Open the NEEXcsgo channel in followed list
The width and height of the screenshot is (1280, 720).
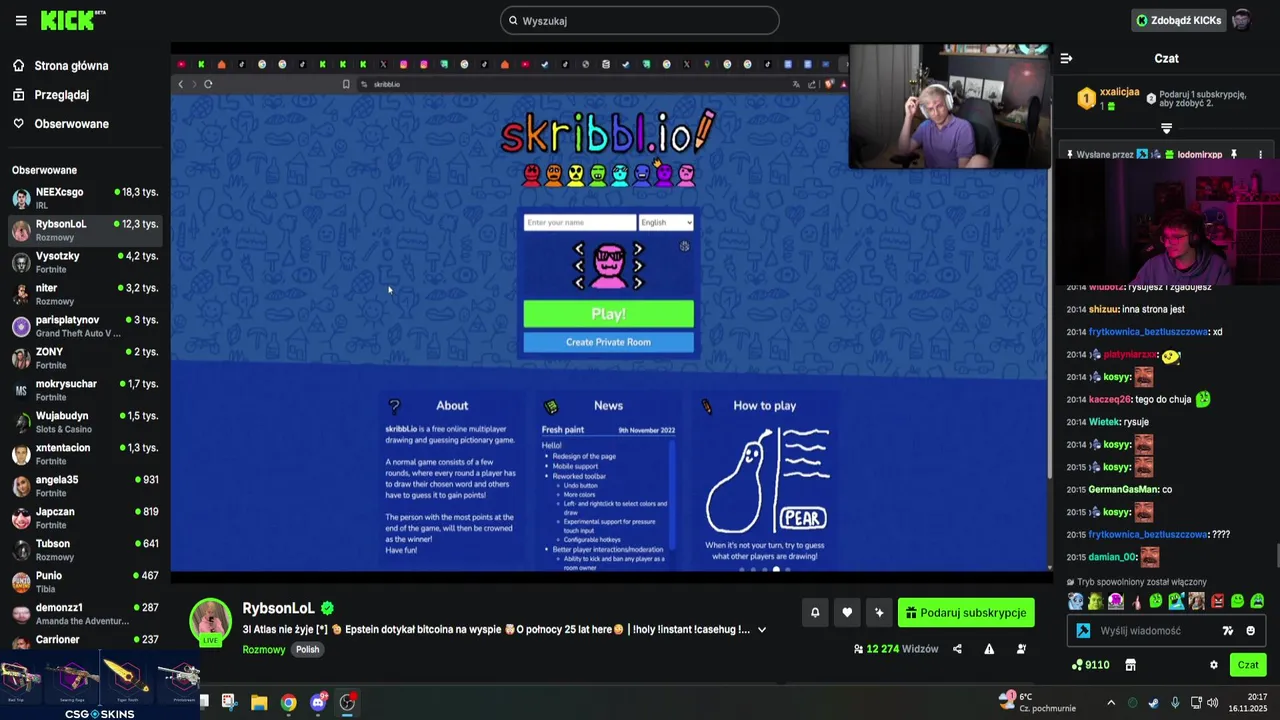[x=85, y=198]
